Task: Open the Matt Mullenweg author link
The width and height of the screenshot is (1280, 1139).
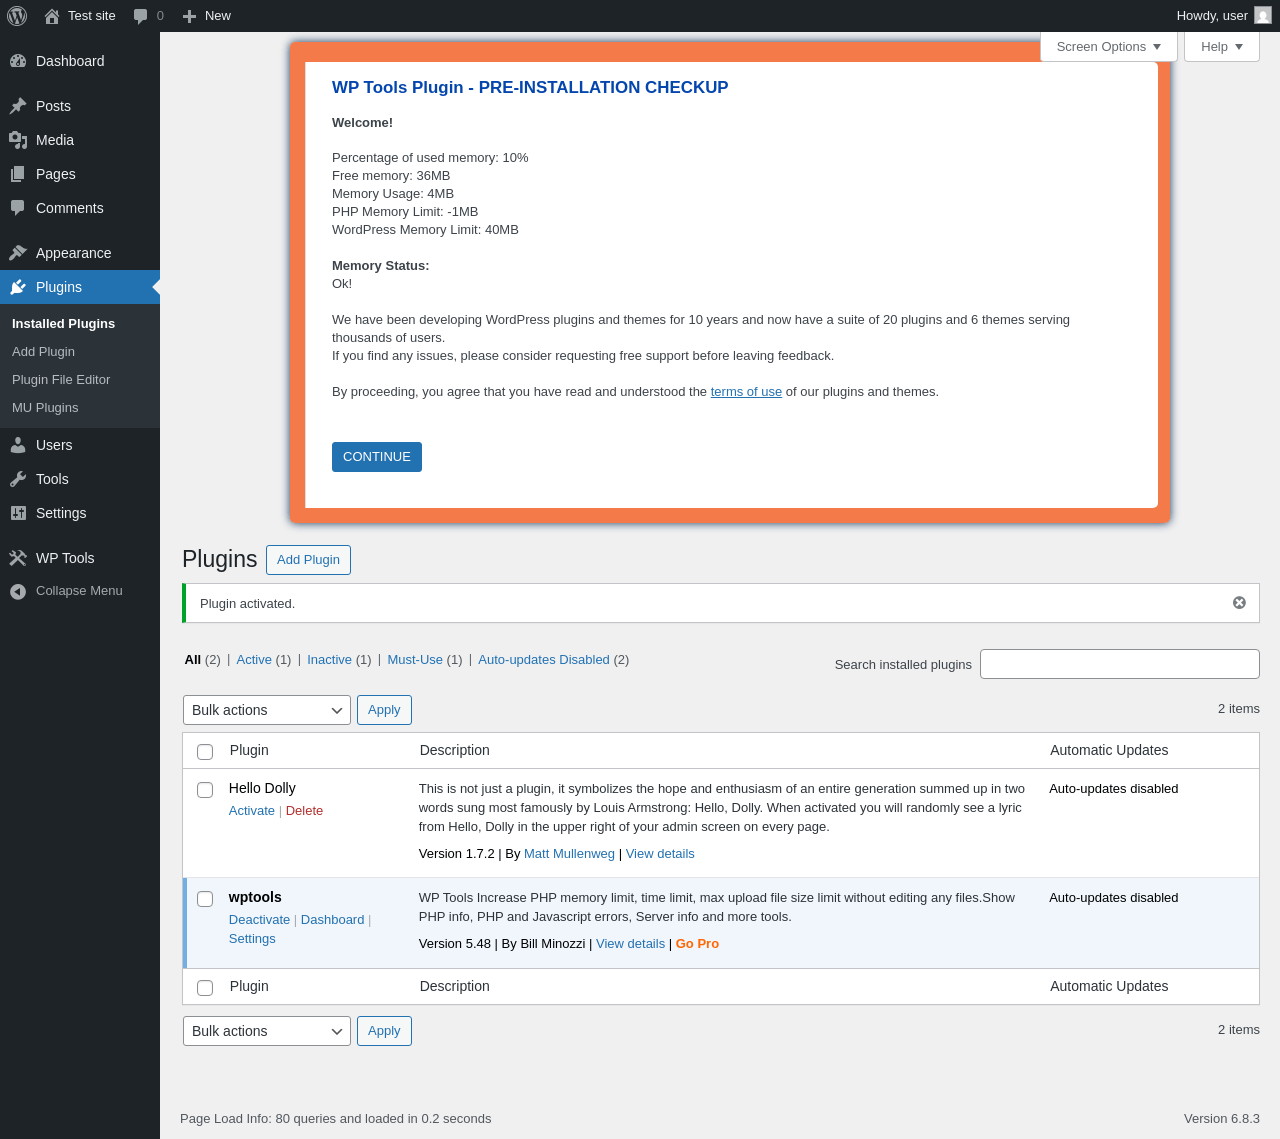Action: [569, 854]
